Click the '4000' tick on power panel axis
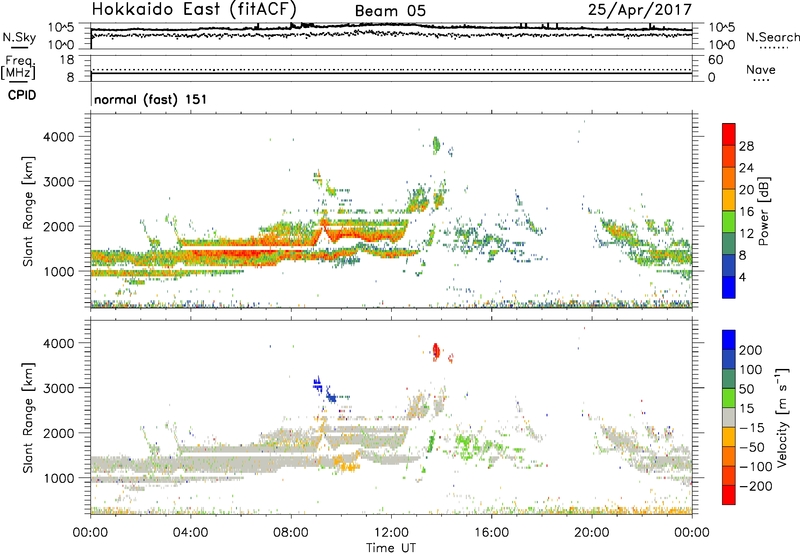This screenshot has width=800, height=554. pos(59,137)
